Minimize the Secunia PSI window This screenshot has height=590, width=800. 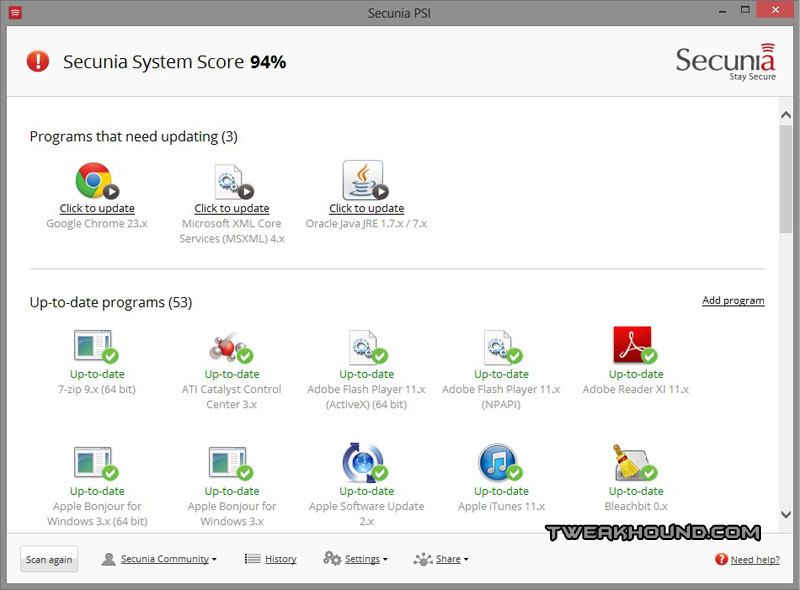722,11
